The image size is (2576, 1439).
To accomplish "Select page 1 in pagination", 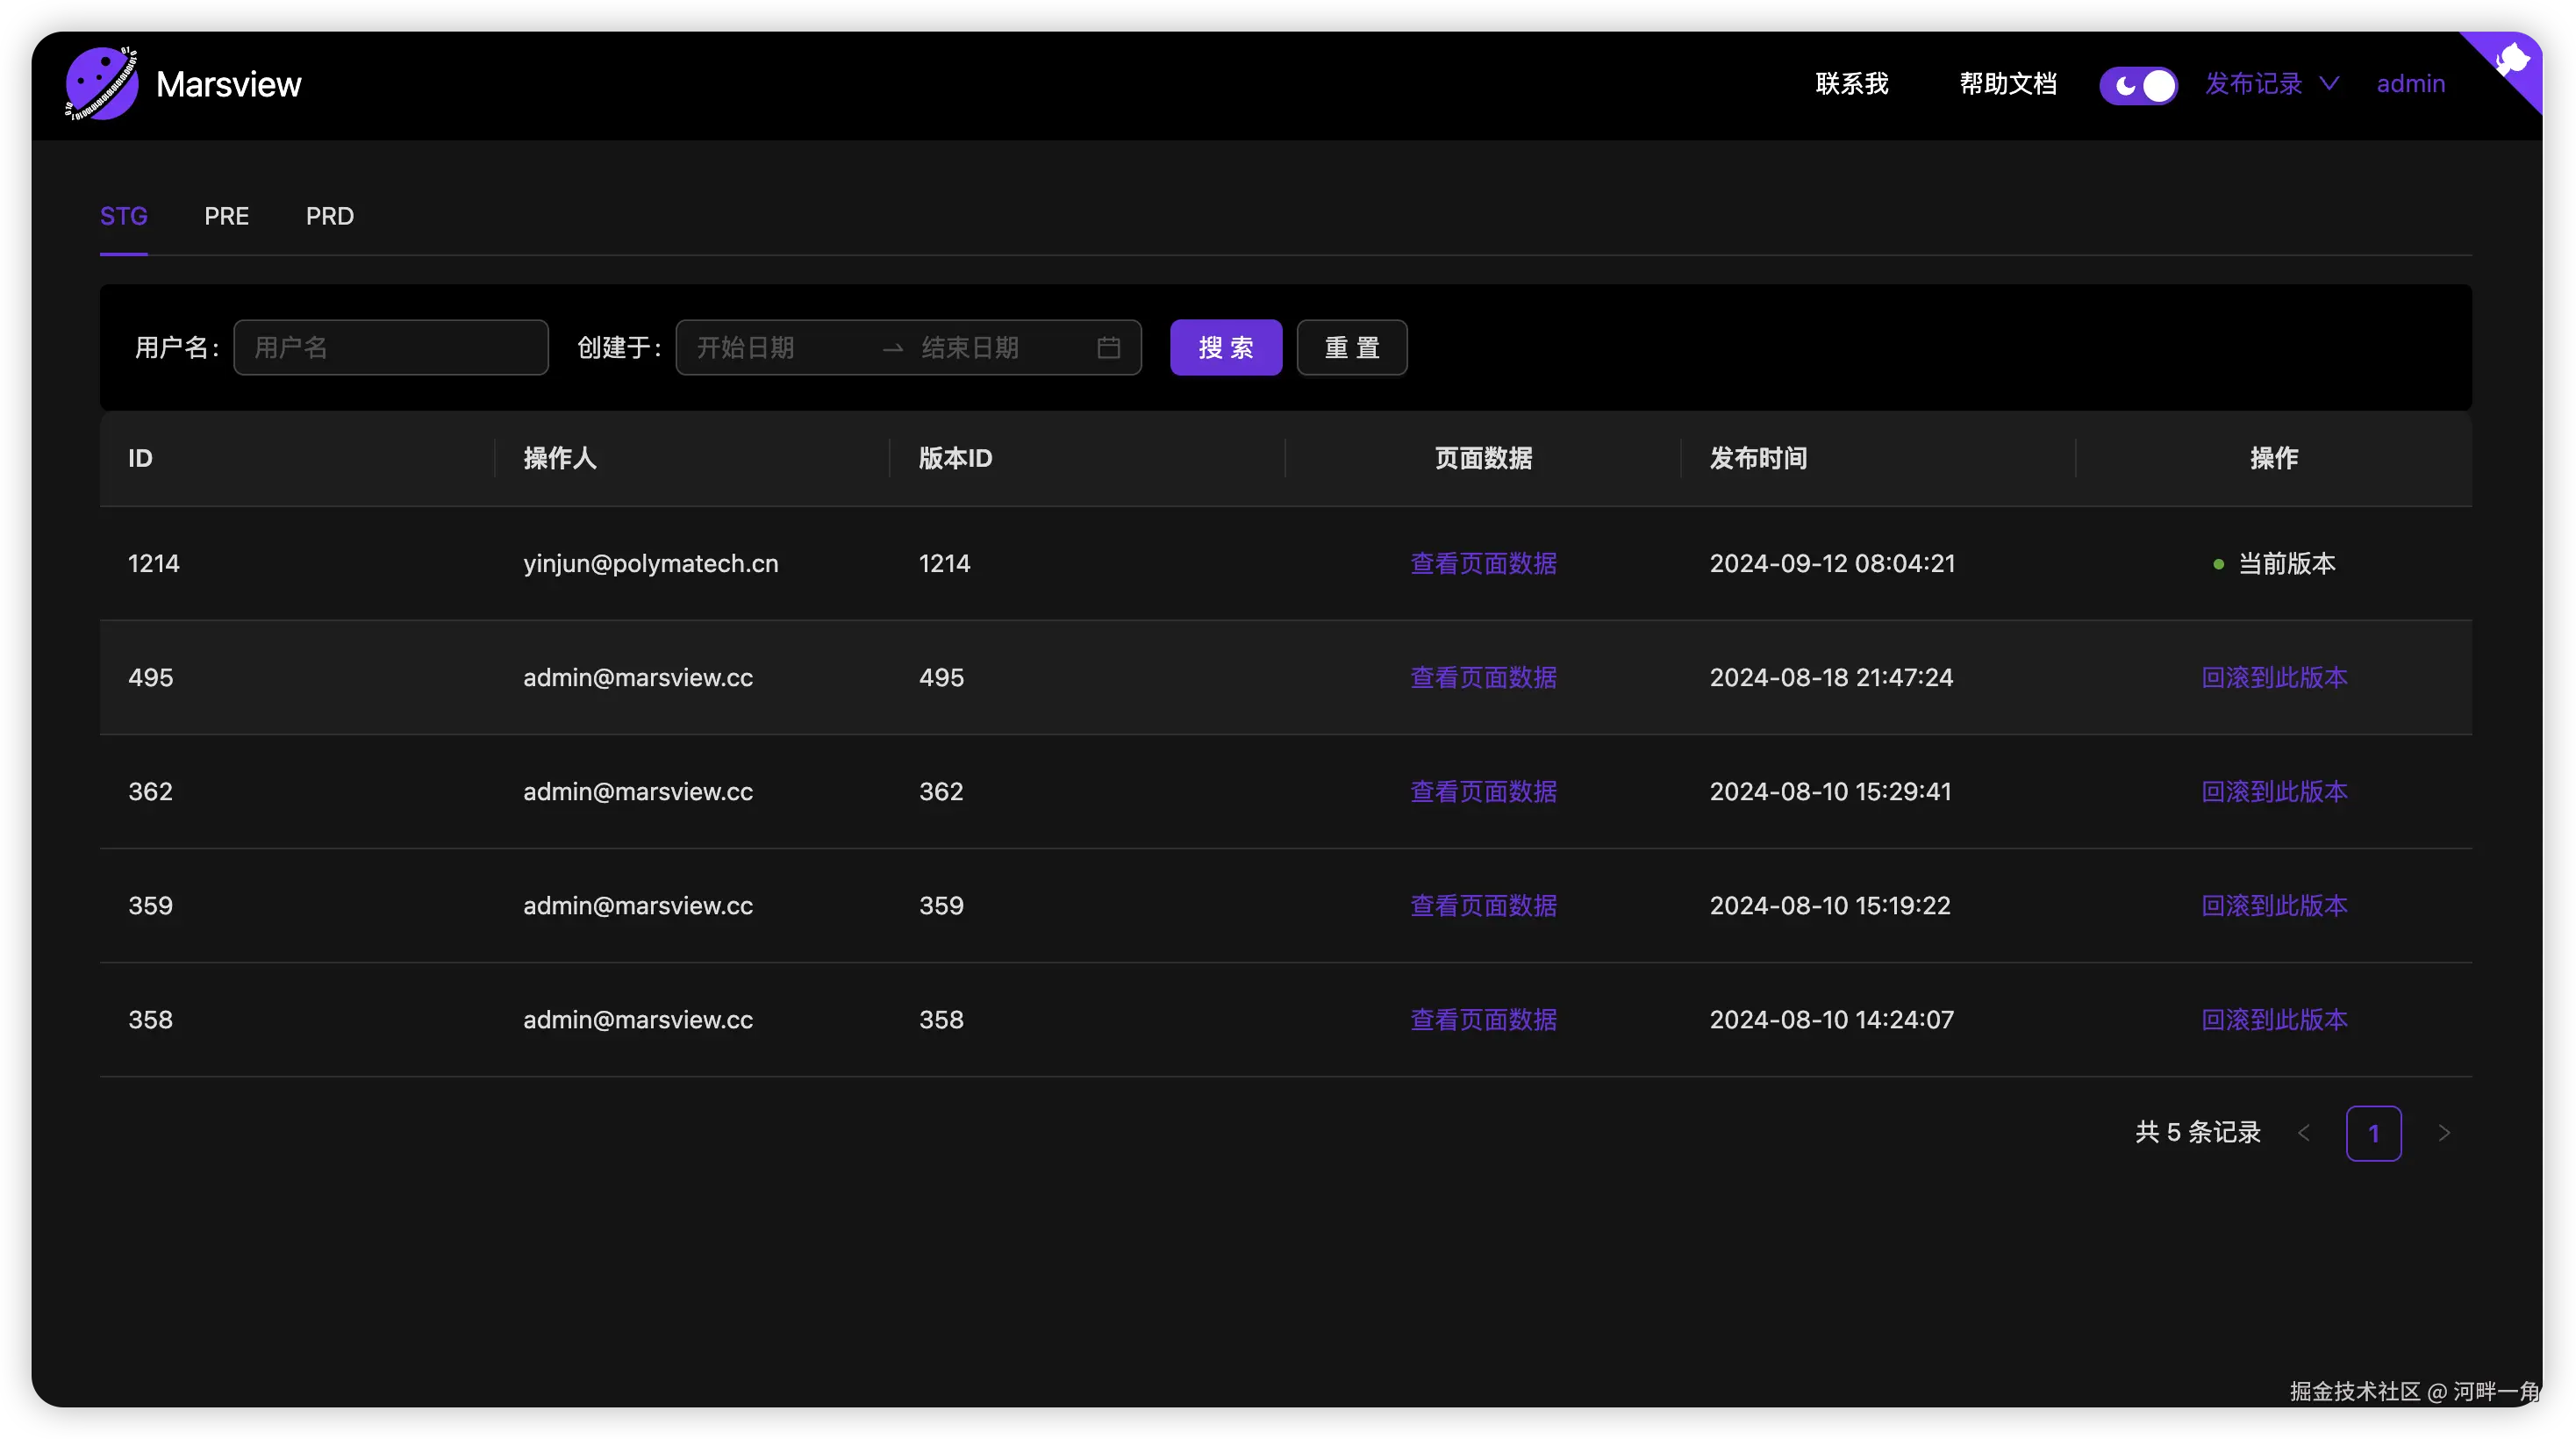I will coord(2373,1133).
